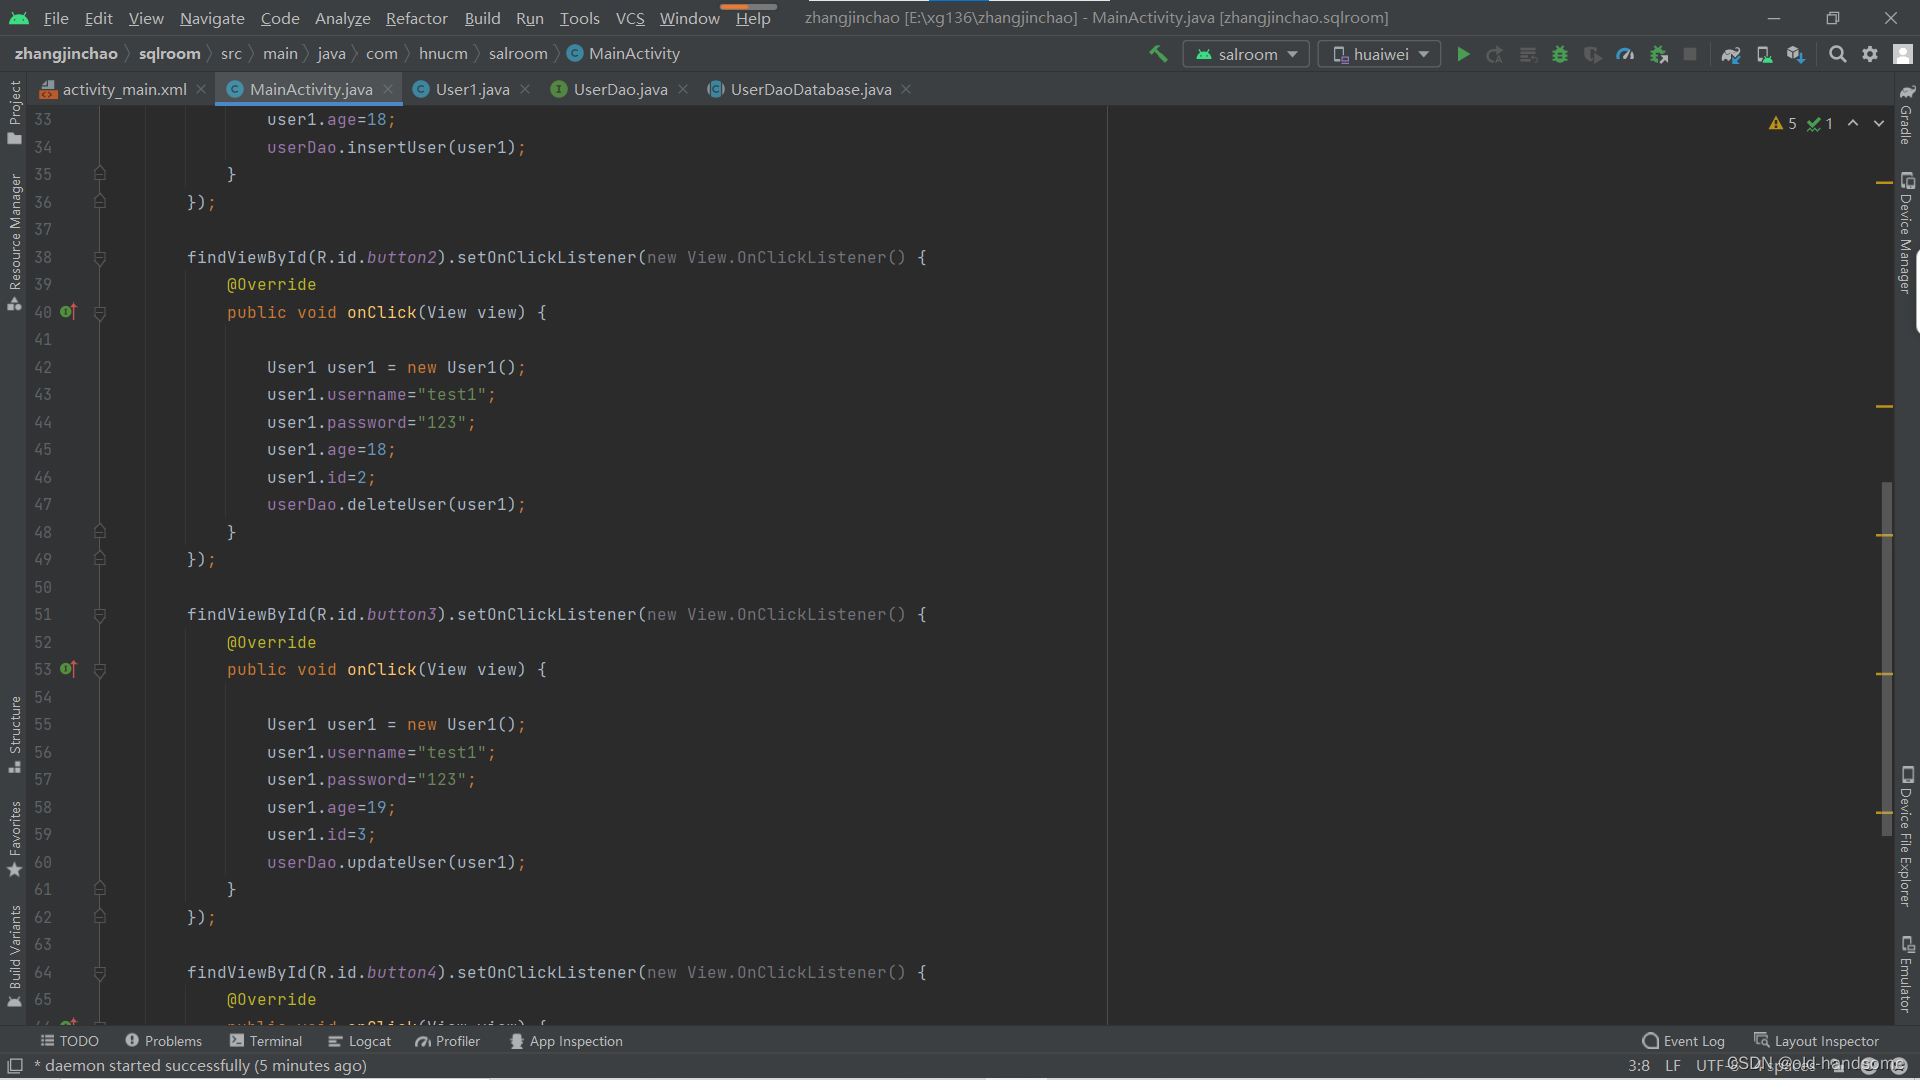Open the Profiler gauge icon in the toolbar

(1625, 54)
